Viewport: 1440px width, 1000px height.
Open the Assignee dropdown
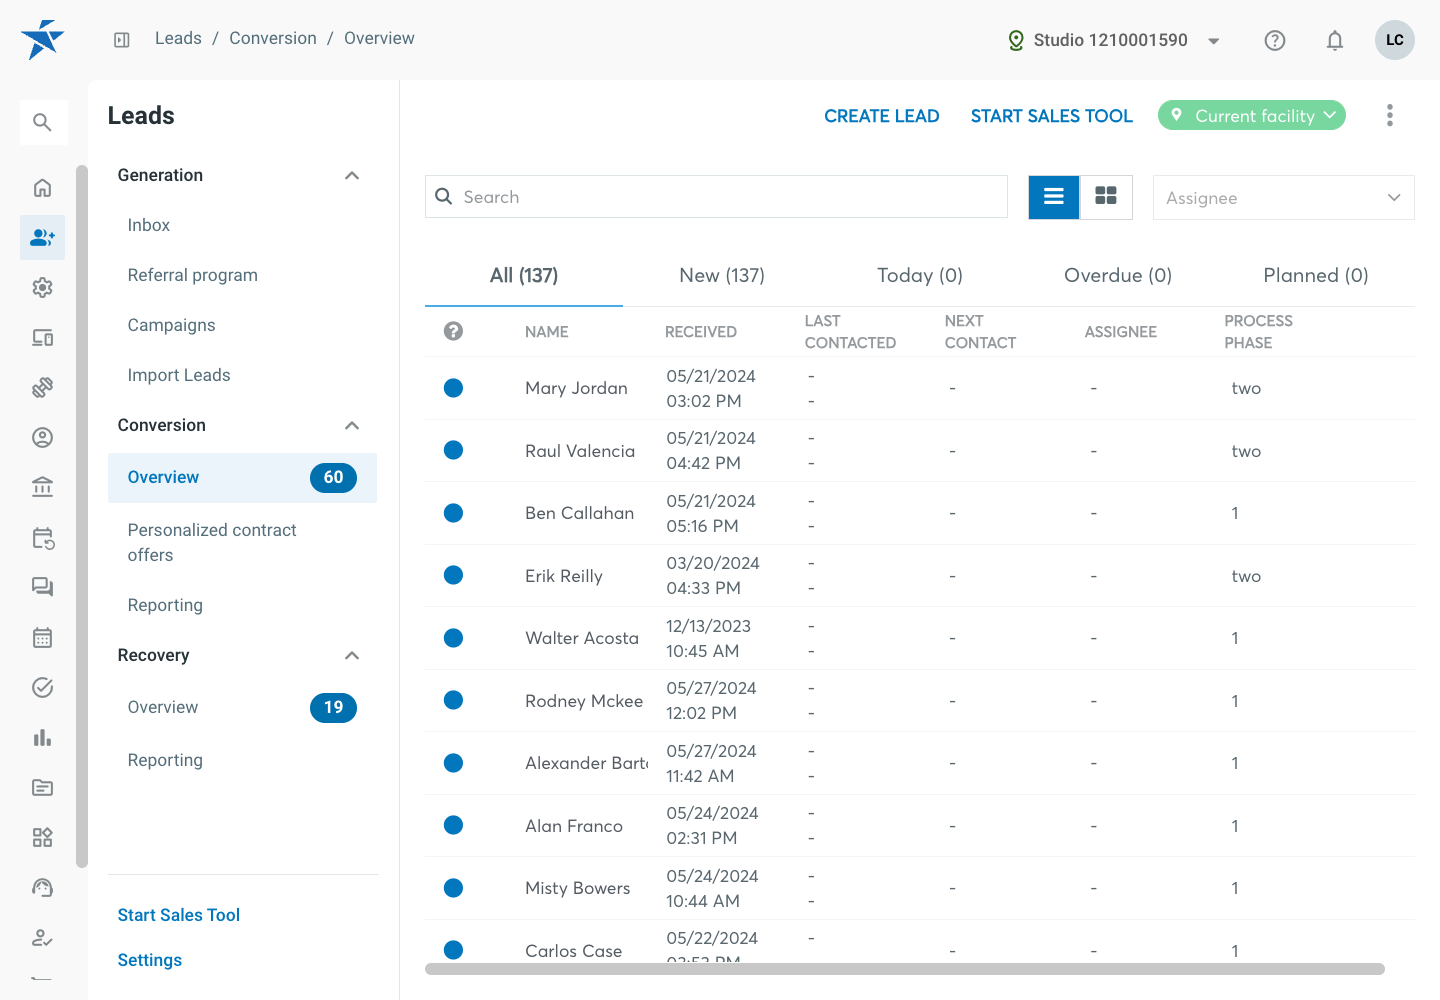1284,198
